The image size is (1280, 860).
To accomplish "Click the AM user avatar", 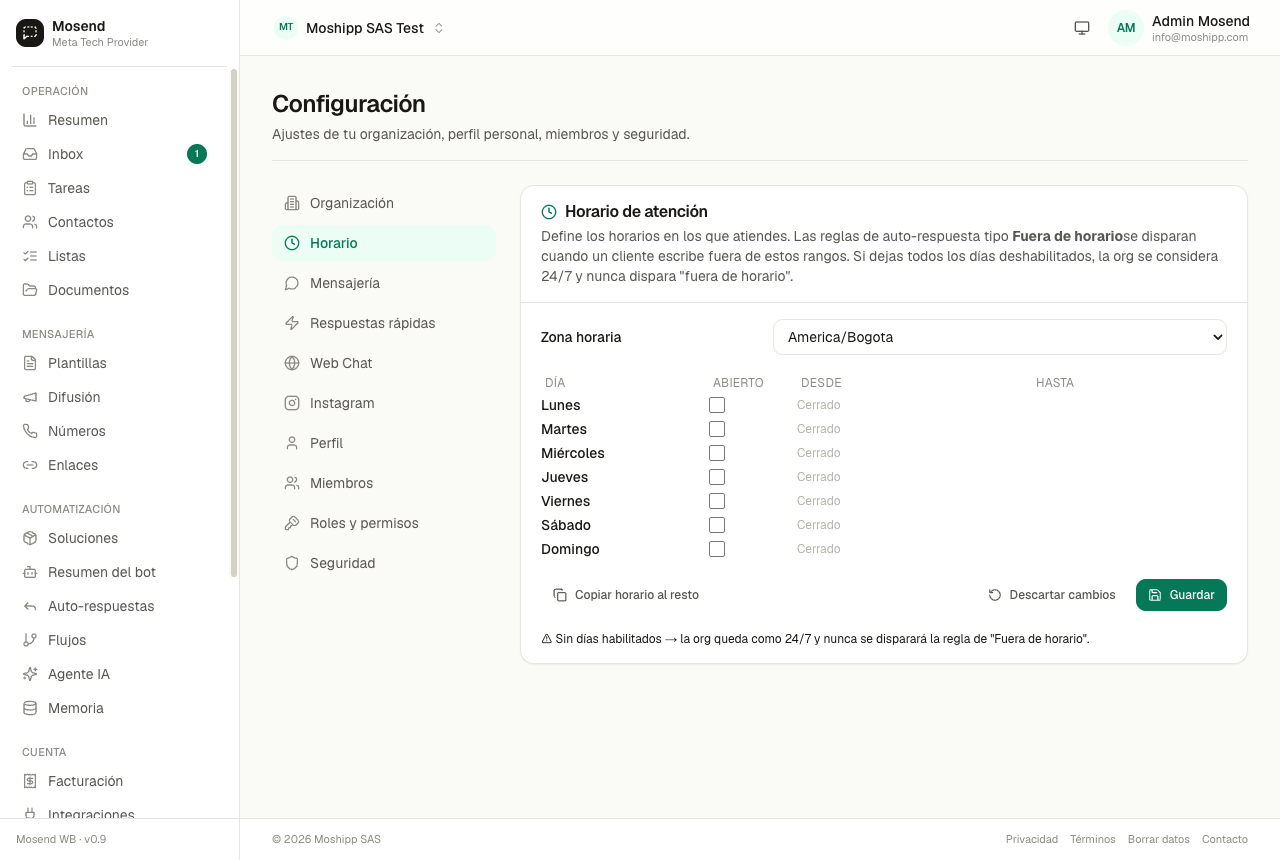I will (1126, 28).
